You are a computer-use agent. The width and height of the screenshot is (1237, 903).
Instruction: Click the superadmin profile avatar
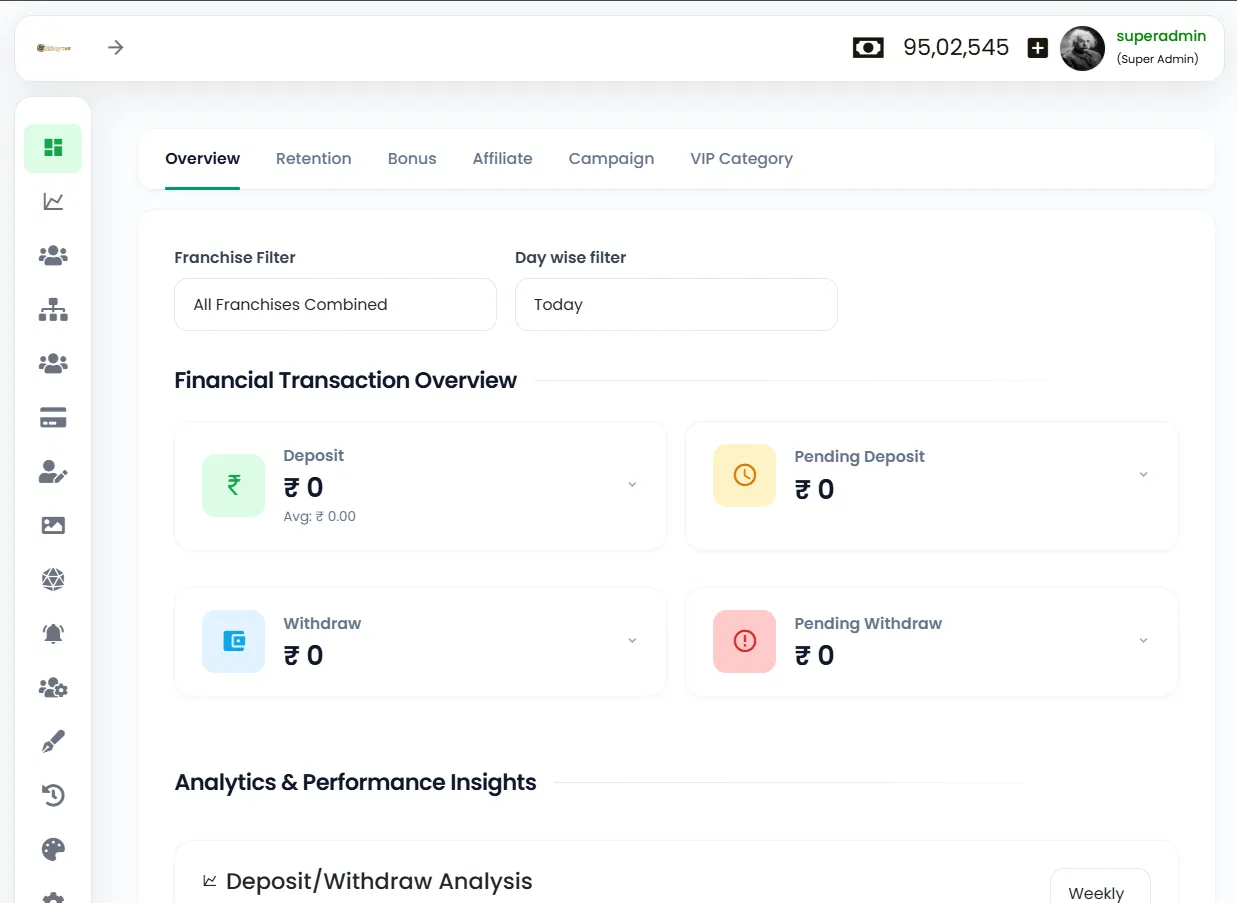(x=1082, y=48)
